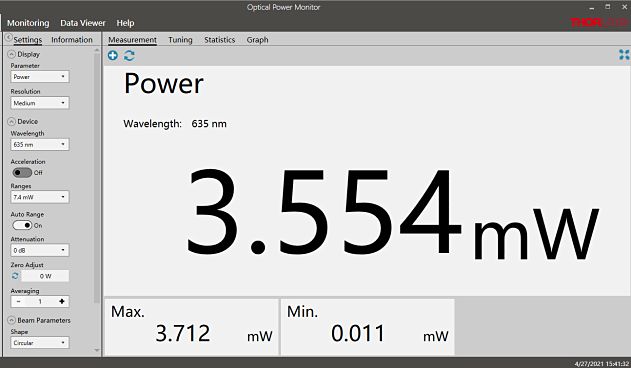
Task: Collapse the Device section chevron
Action: pos(12,122)
